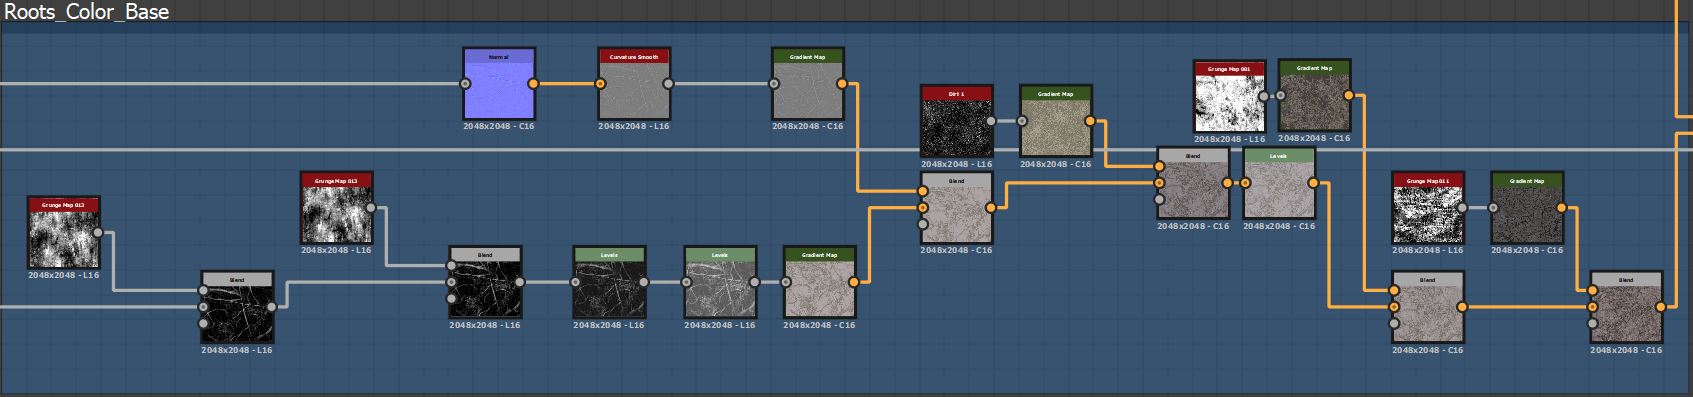Select the Gradient Map node after Curvature Smooth
Screen dimensions: 1693x397
(807, 84)
